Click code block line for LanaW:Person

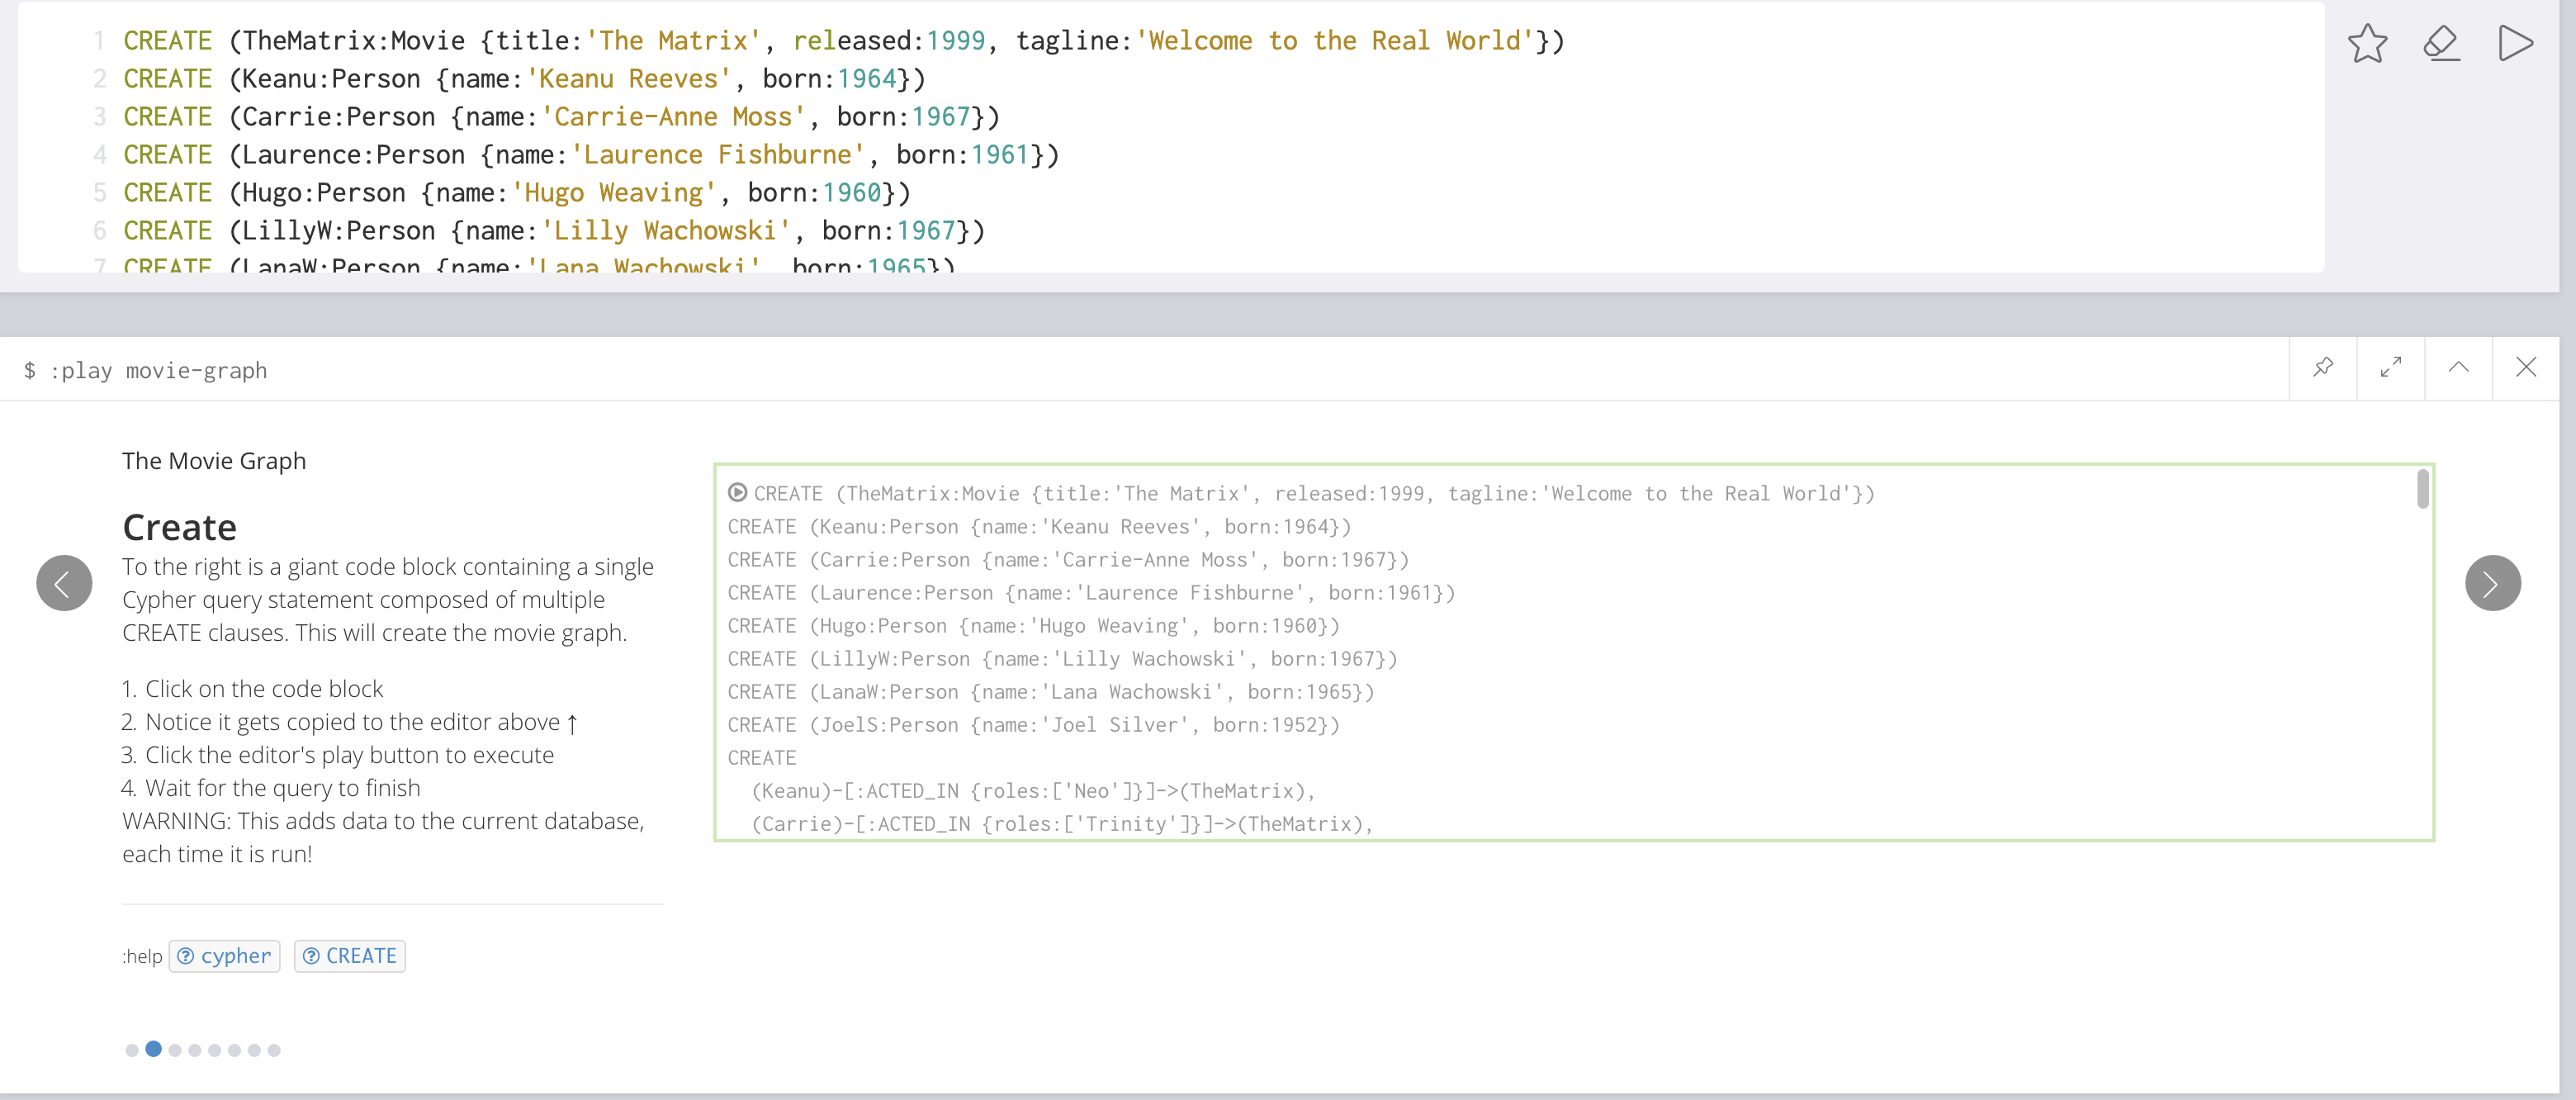[x=1050, y=691]
